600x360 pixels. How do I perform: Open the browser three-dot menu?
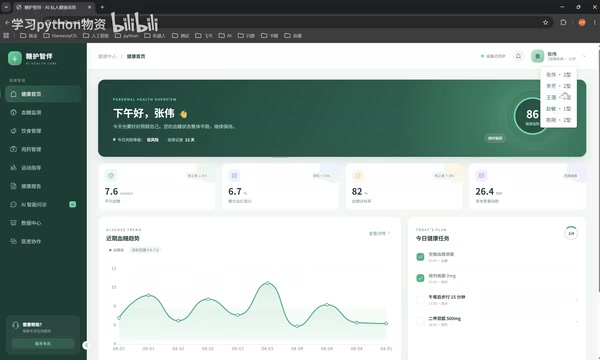595,23
